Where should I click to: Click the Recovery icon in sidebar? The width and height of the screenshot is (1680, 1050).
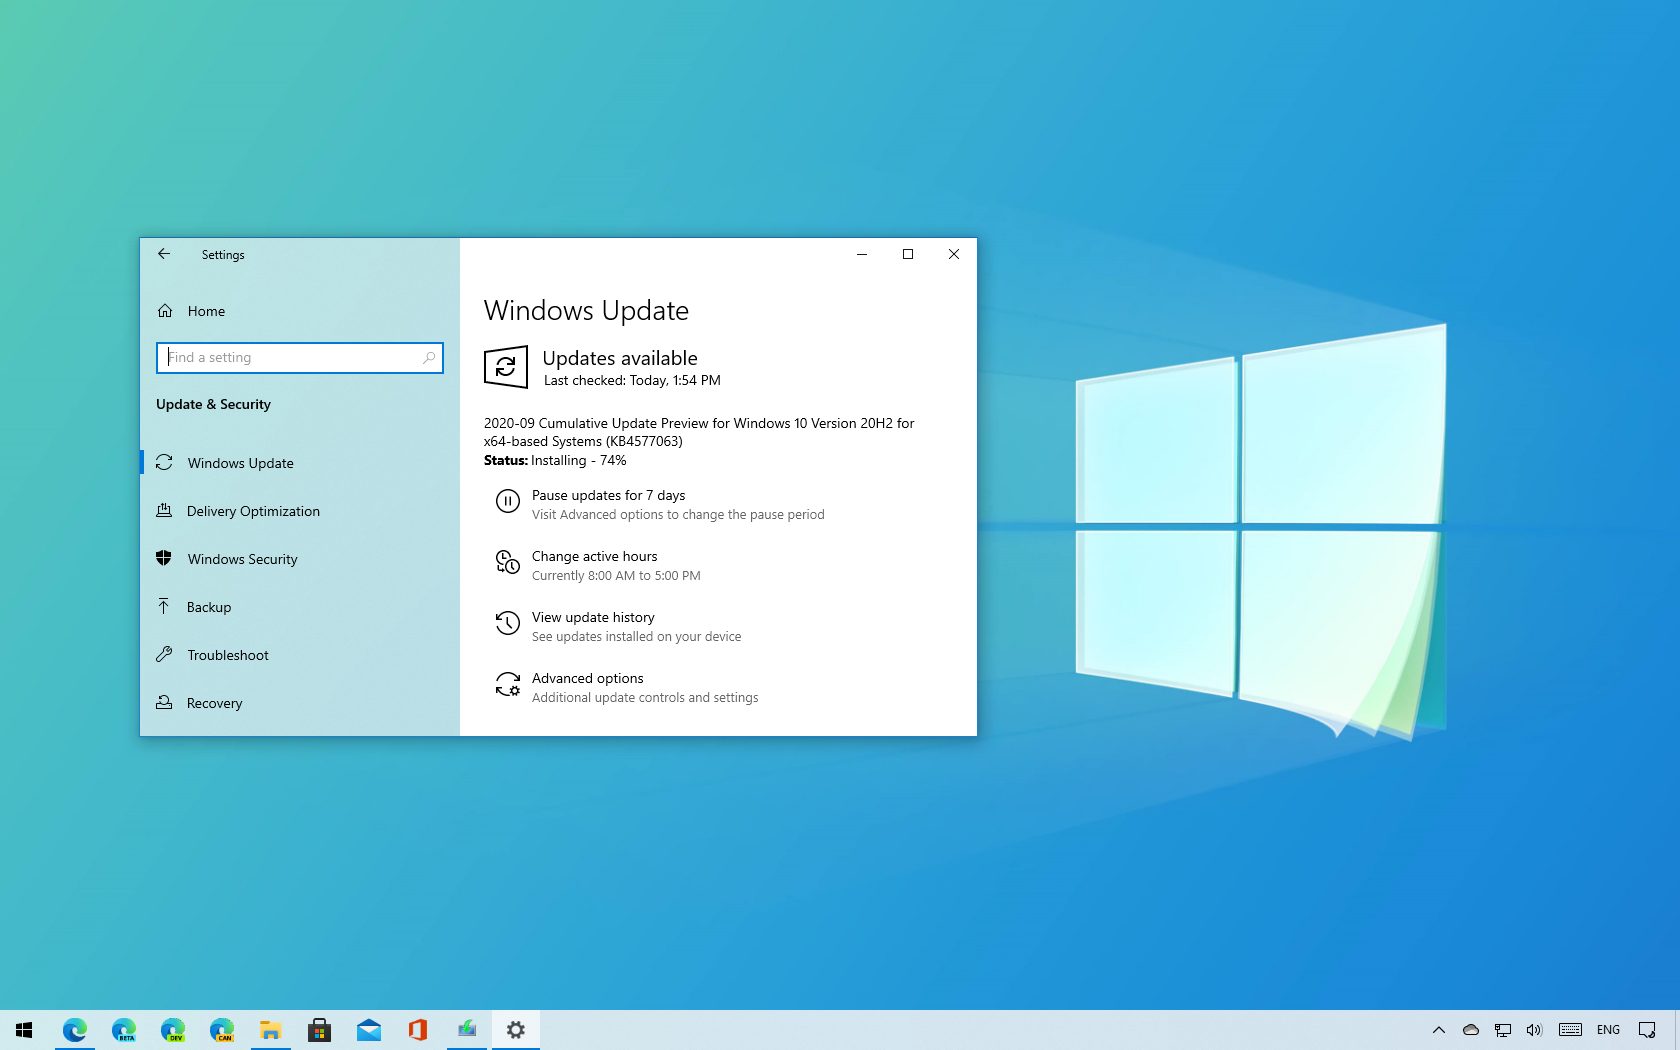[x=164, y=702]
